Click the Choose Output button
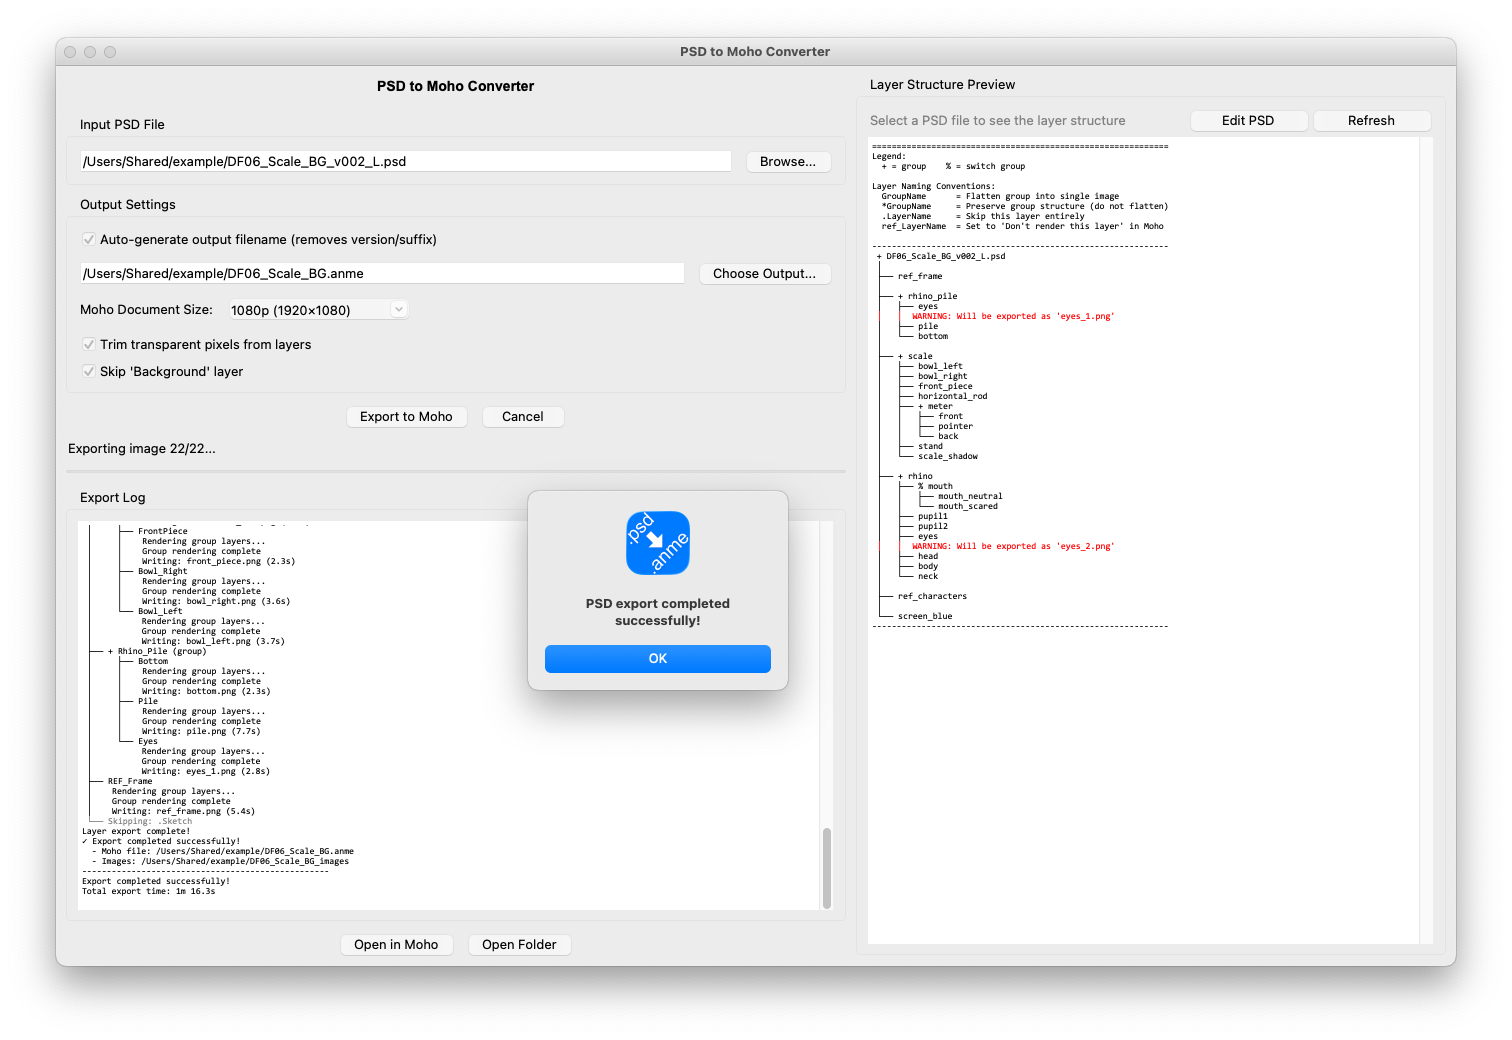The width and height of the screenshot is (1512, 1040). pyautogui.click(x=764, y=273)
